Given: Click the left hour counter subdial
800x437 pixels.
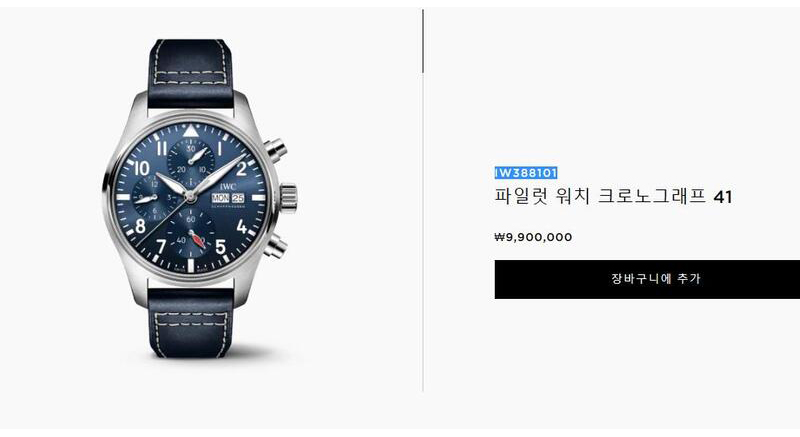Looking at the screenshot, I should tap(153, 198).
